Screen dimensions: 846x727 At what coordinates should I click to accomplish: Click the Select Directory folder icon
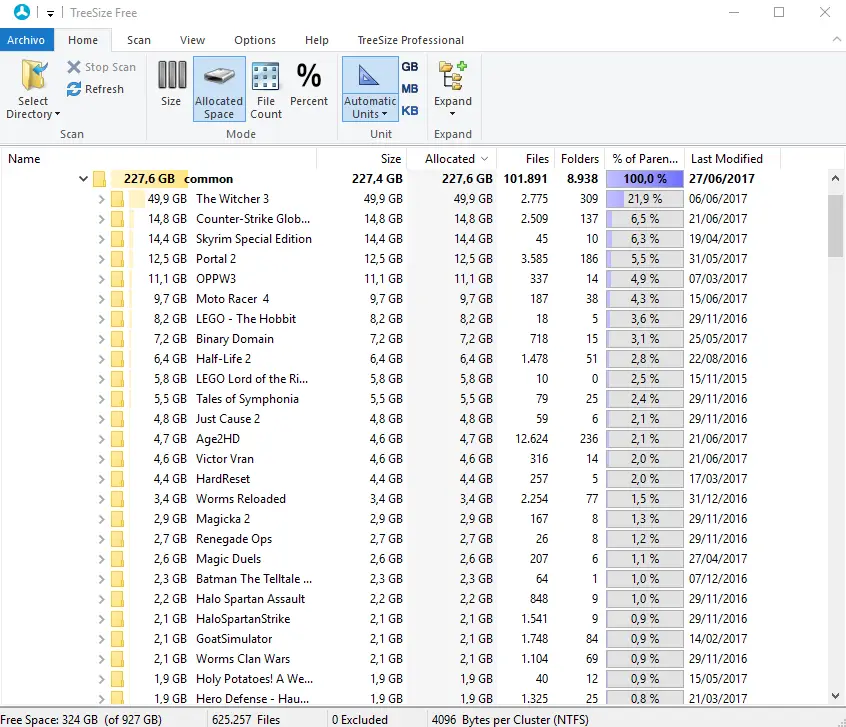34,76
